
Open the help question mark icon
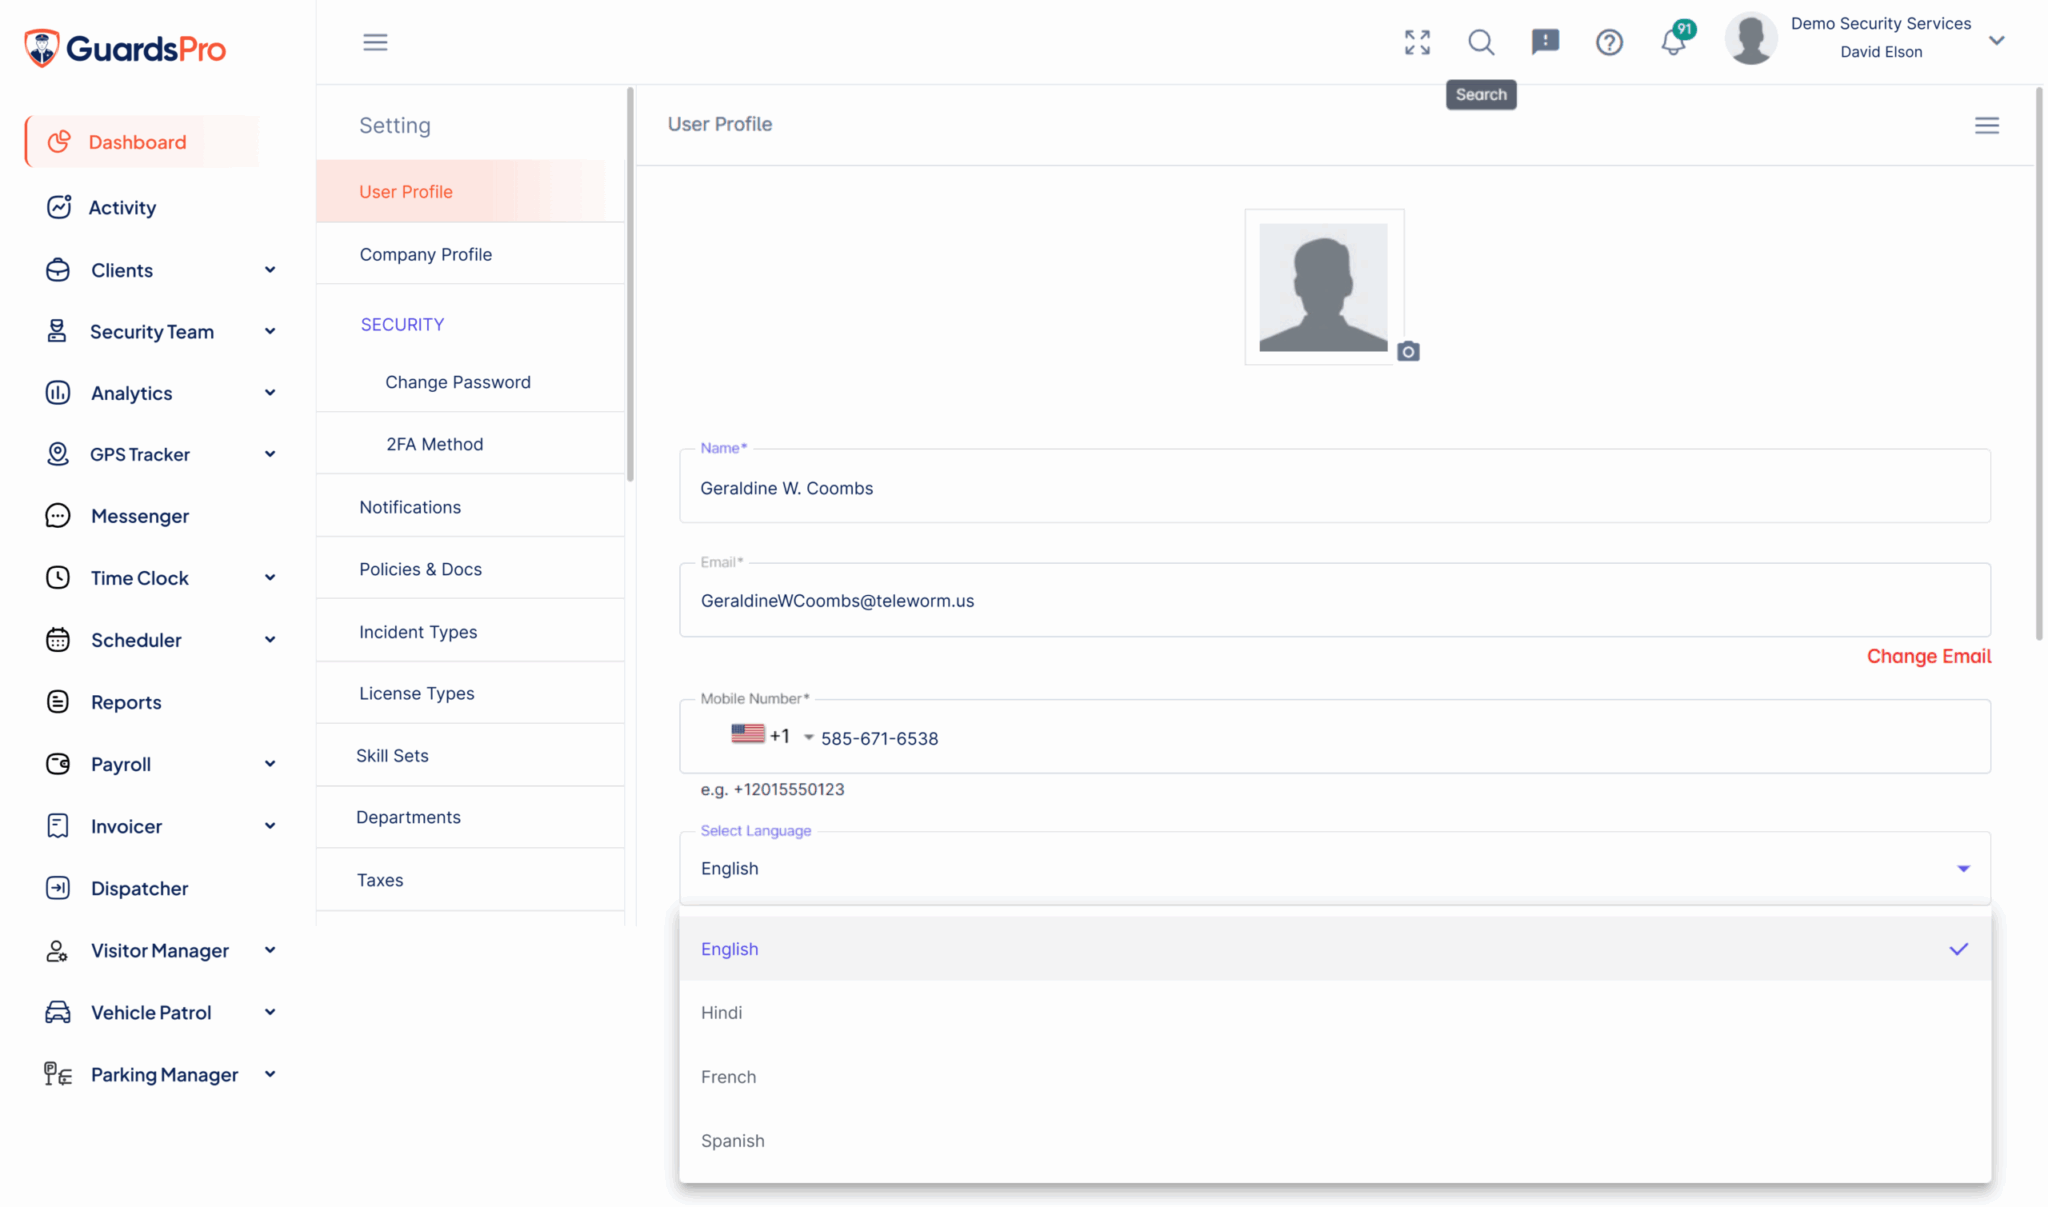pyautogui.click(x=1609, y=42)
